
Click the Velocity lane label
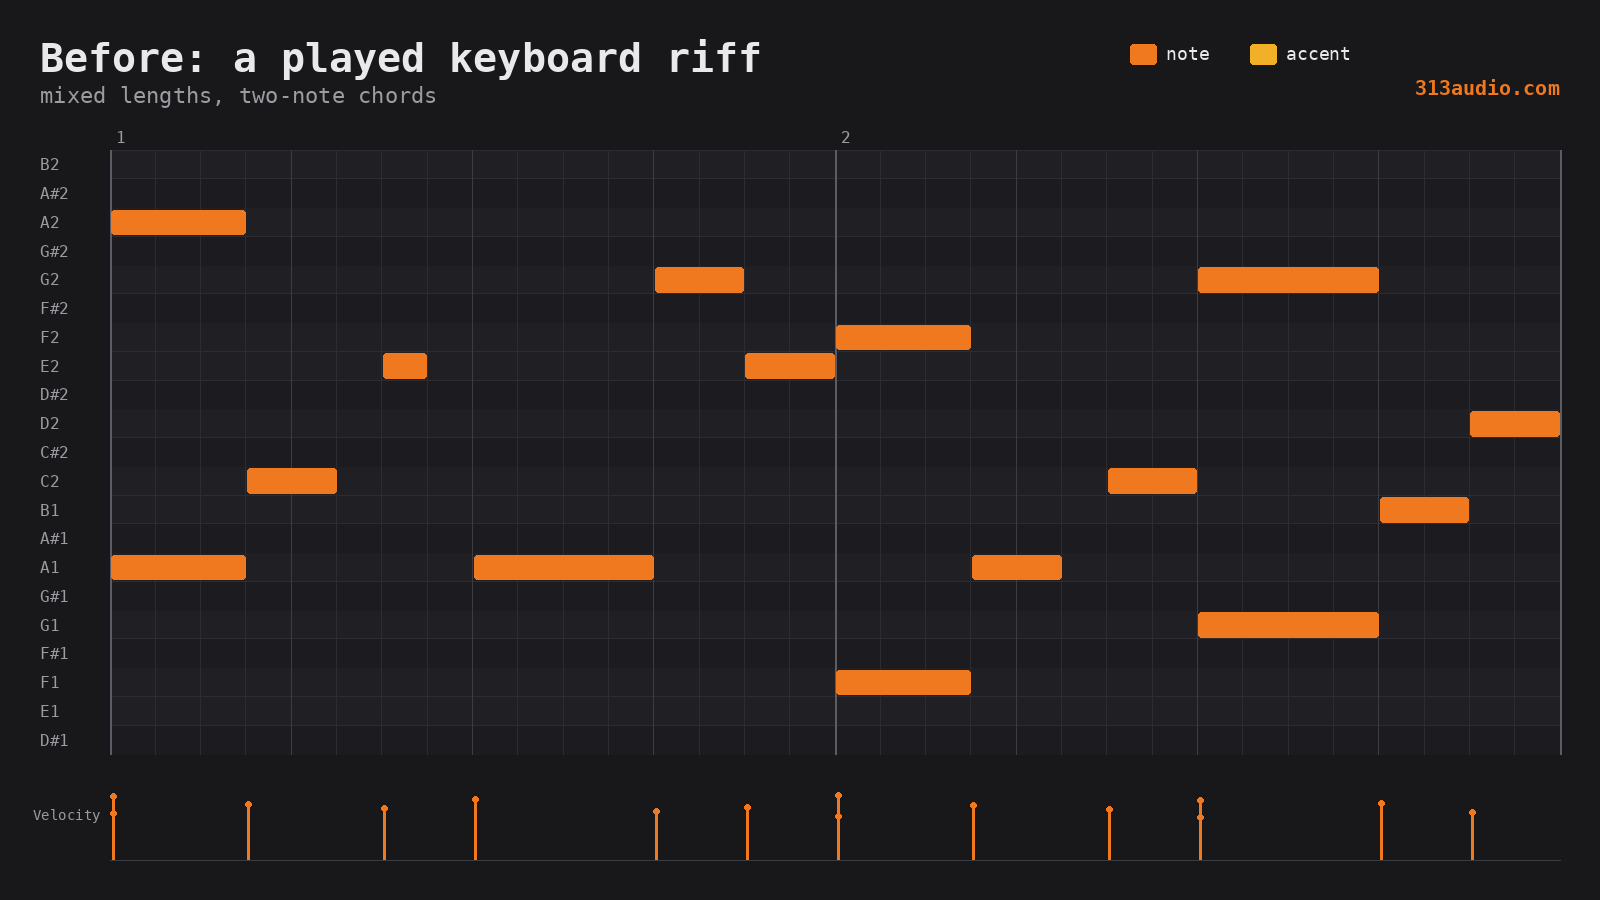pyautogui.click(x=66, y=815)
